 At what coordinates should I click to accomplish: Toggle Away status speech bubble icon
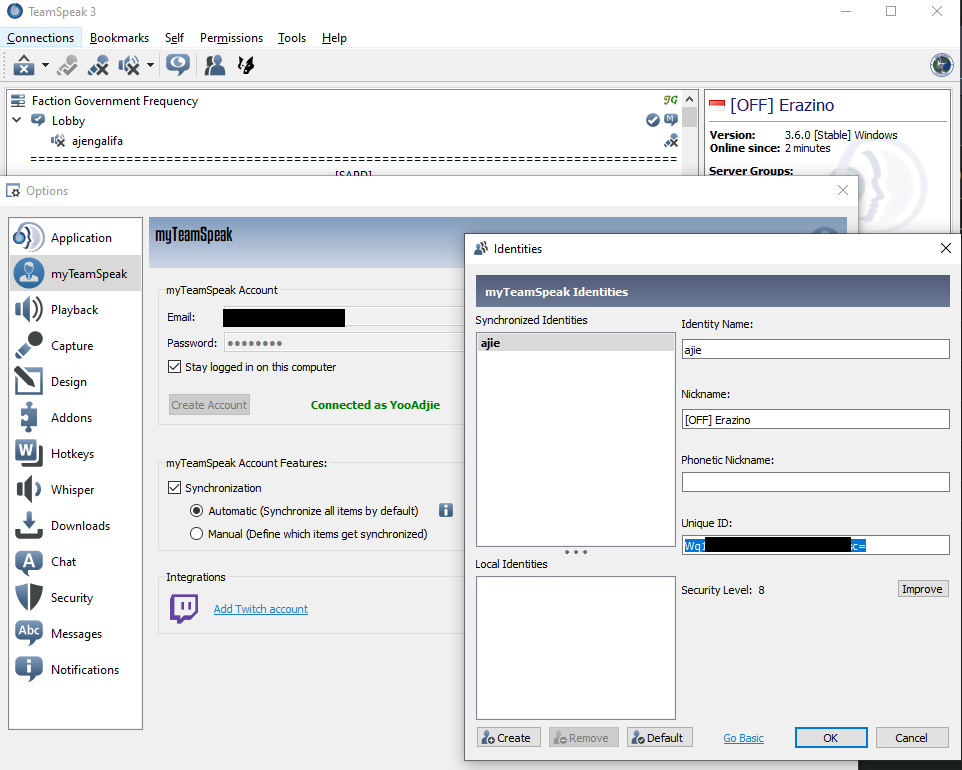pos(178,64)
